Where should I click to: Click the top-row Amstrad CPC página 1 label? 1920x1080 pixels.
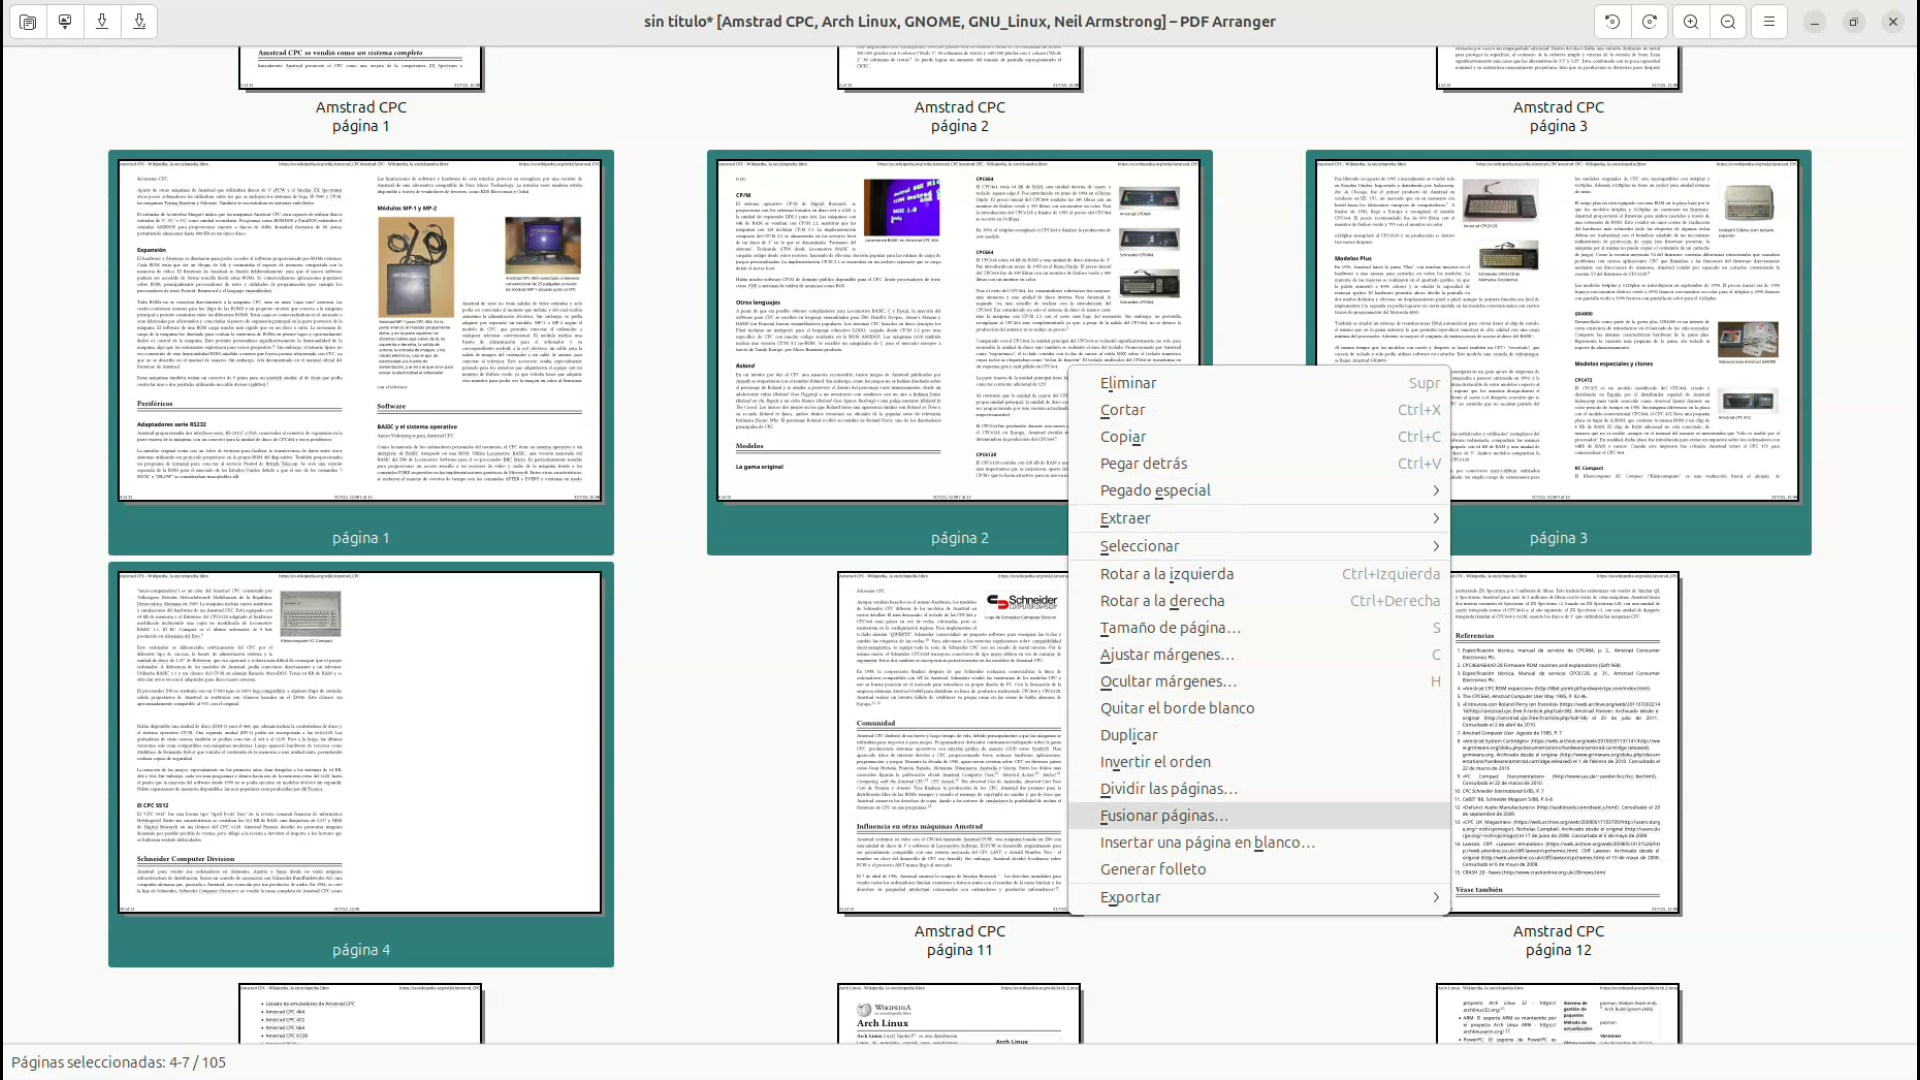(x=361, y=116)
